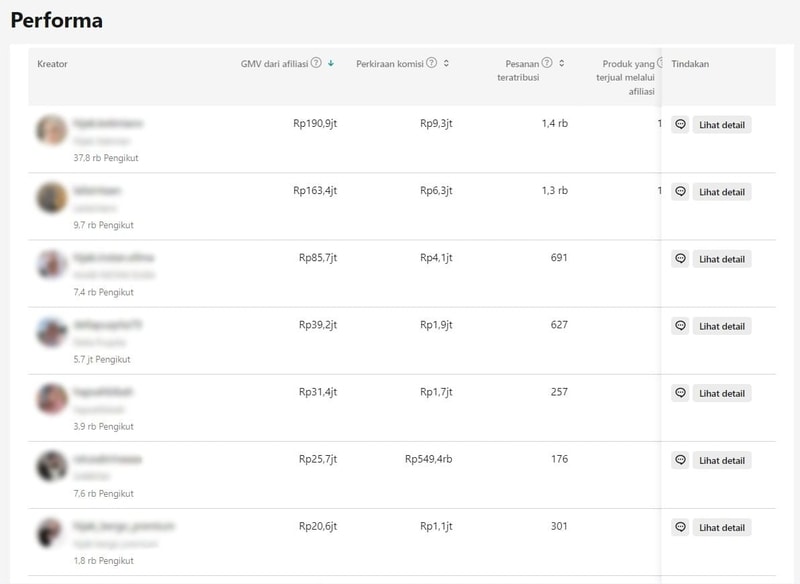
Task: Open chat with the Rp190,9jt GMV creator
Action: pos(680,125)
